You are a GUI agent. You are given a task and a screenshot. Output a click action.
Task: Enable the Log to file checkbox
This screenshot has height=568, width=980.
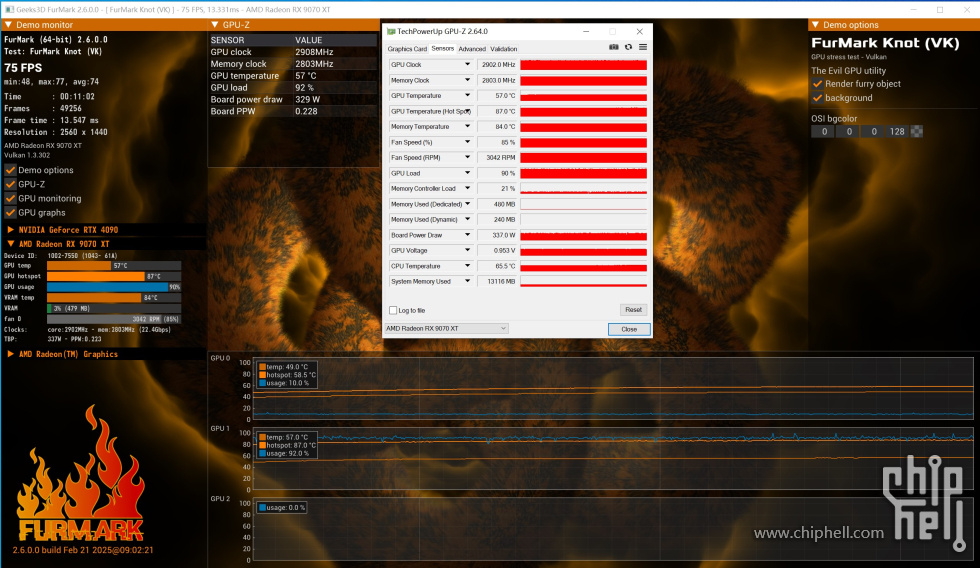coord(393,310)
